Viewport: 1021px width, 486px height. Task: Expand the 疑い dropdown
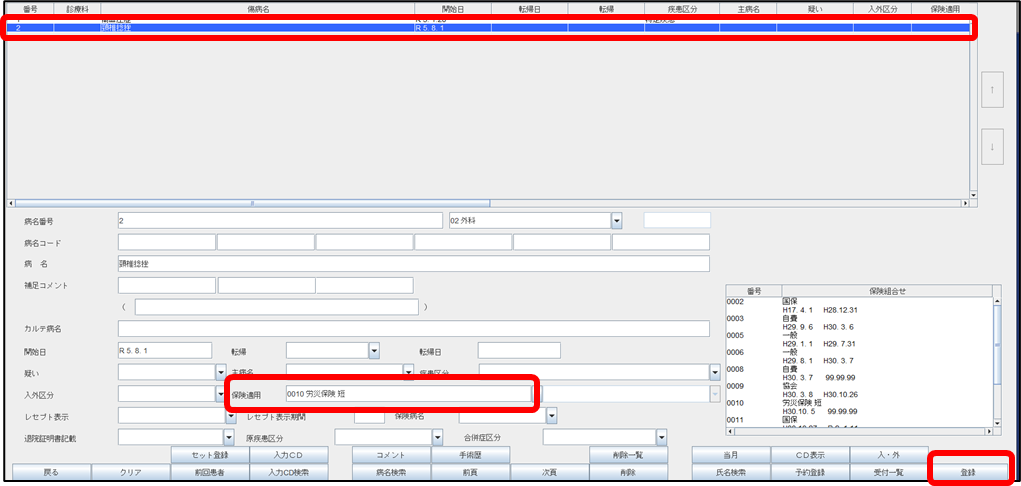tap(220, 372)
